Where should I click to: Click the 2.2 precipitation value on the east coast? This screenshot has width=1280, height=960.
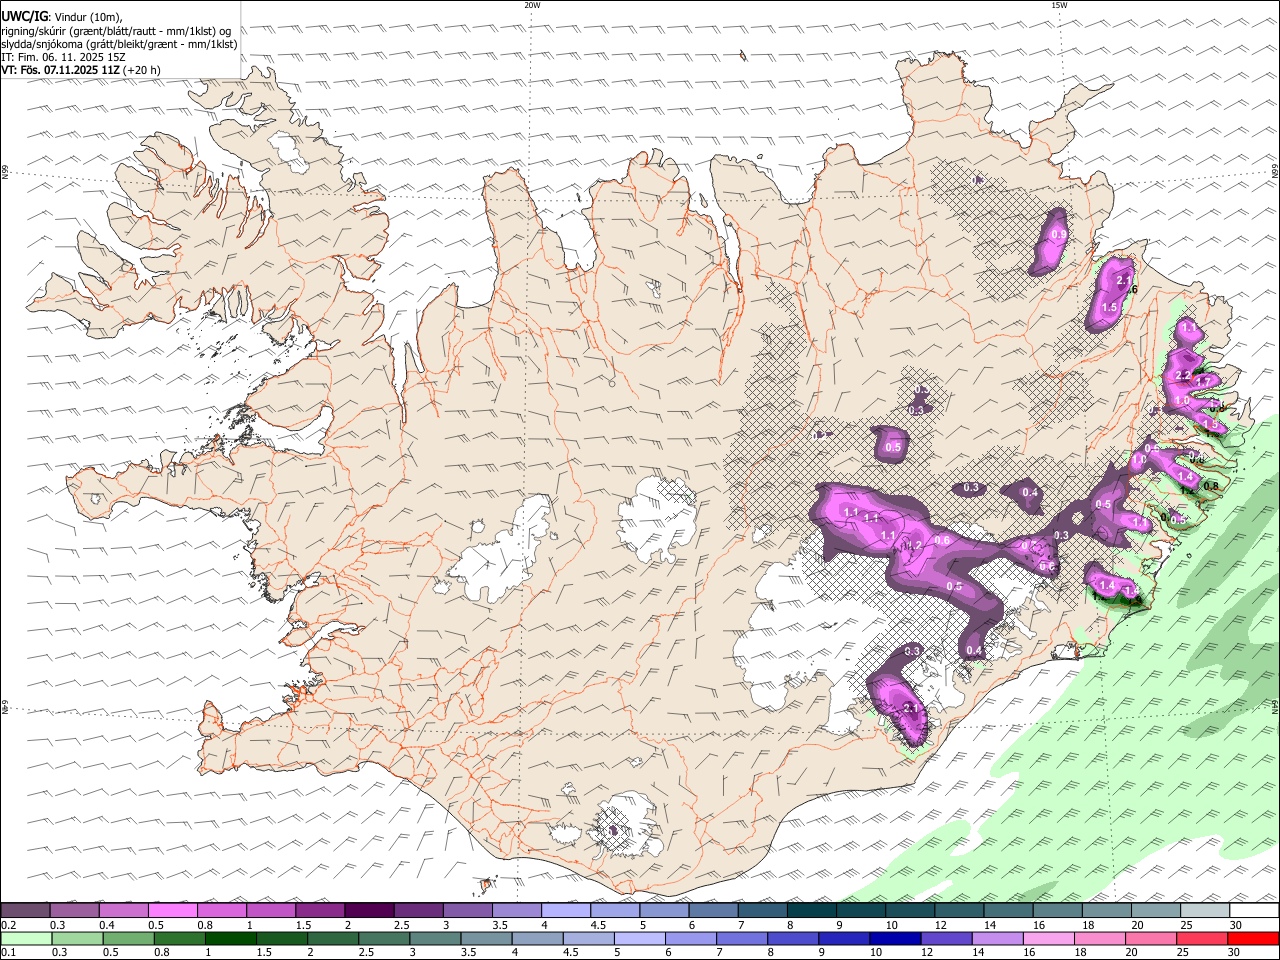click(x=1183, y=376)
